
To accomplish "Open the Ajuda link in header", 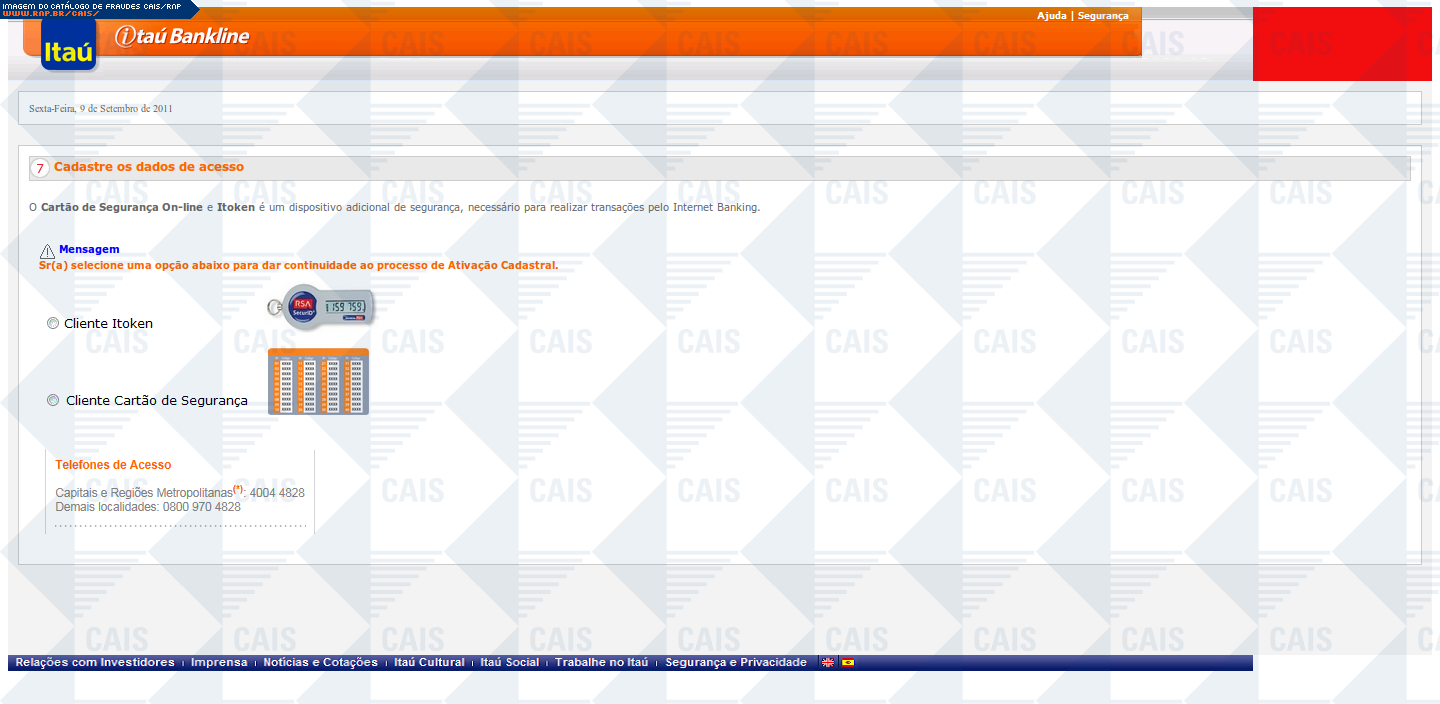I will tap(1051, 16).
